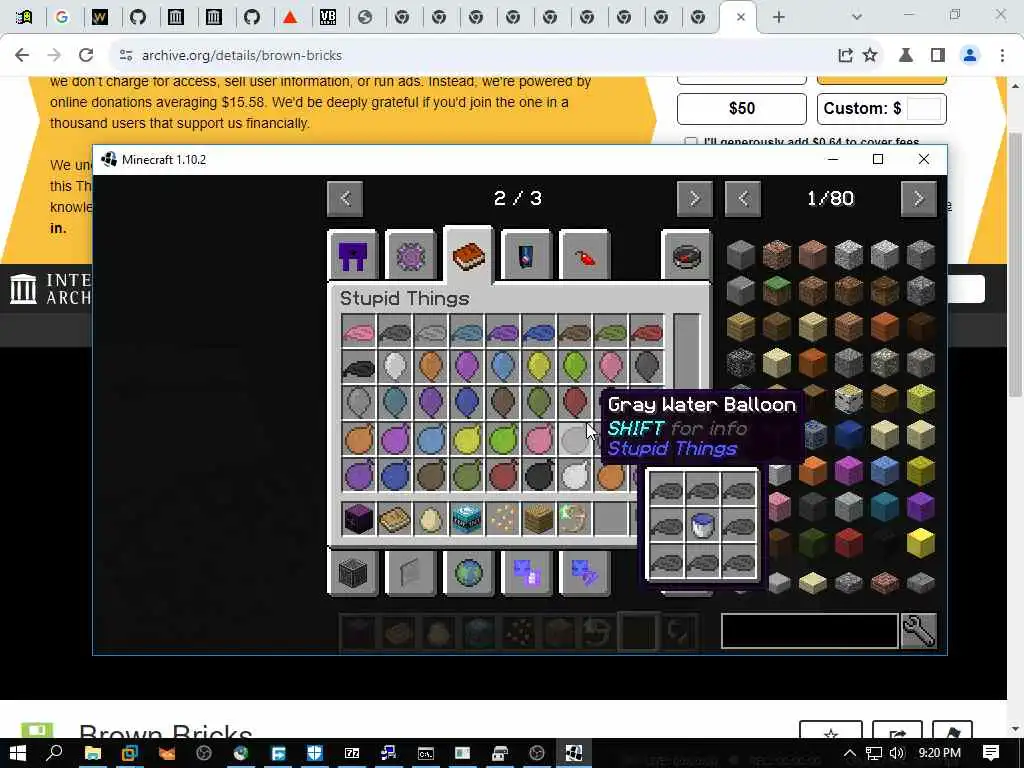The height and width of the screenshot is (768, 1024).
Task: Select the egg item in hotbar
Action: [430, 519]
